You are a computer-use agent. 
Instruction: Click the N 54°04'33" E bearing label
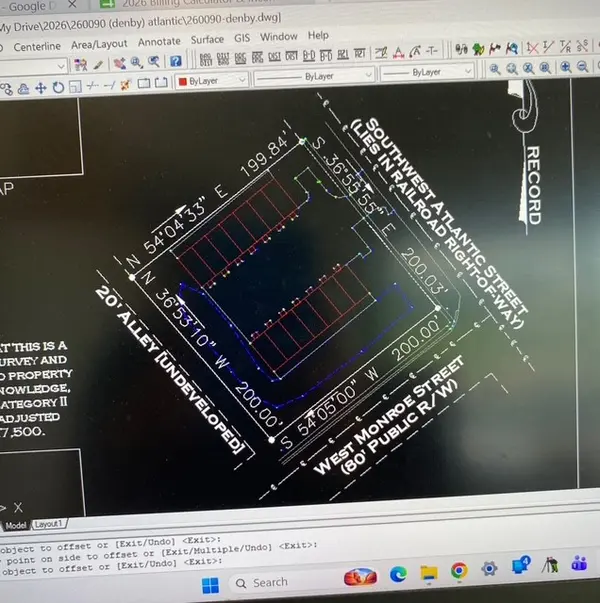tap(177, 226)
